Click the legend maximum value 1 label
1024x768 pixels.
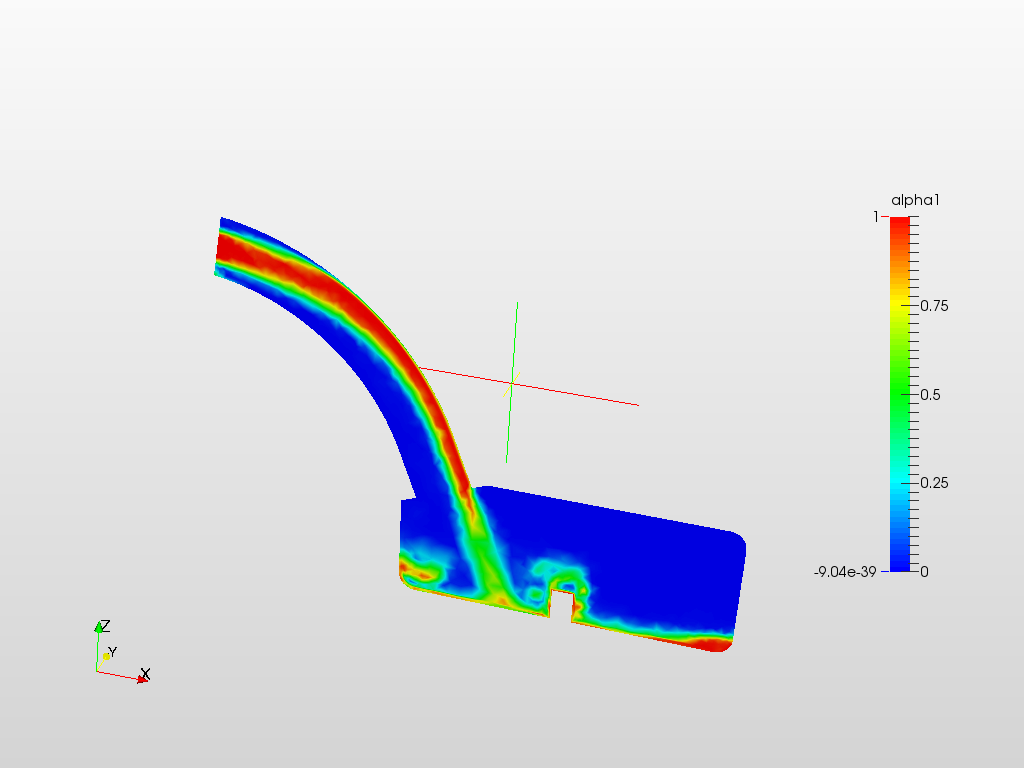(x=876, y=217)
